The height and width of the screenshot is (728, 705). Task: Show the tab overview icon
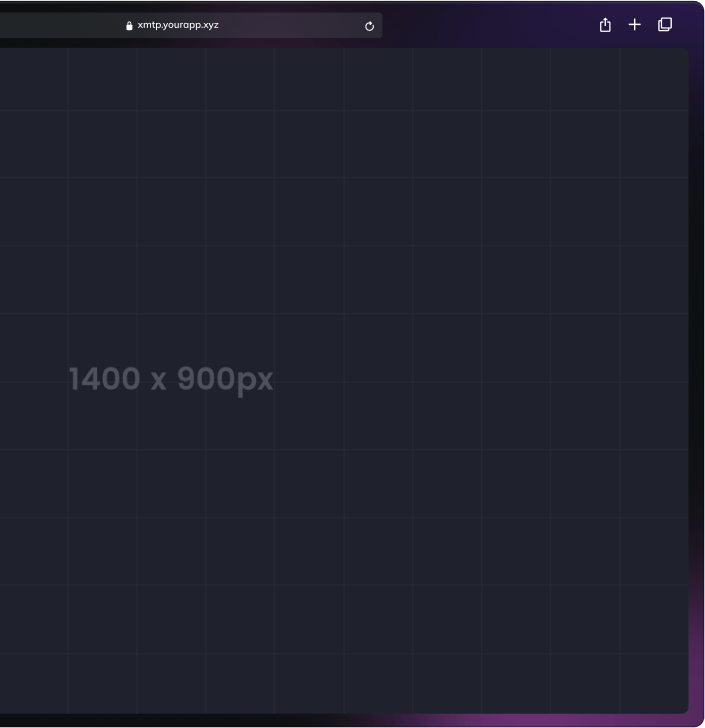(665, 25)
